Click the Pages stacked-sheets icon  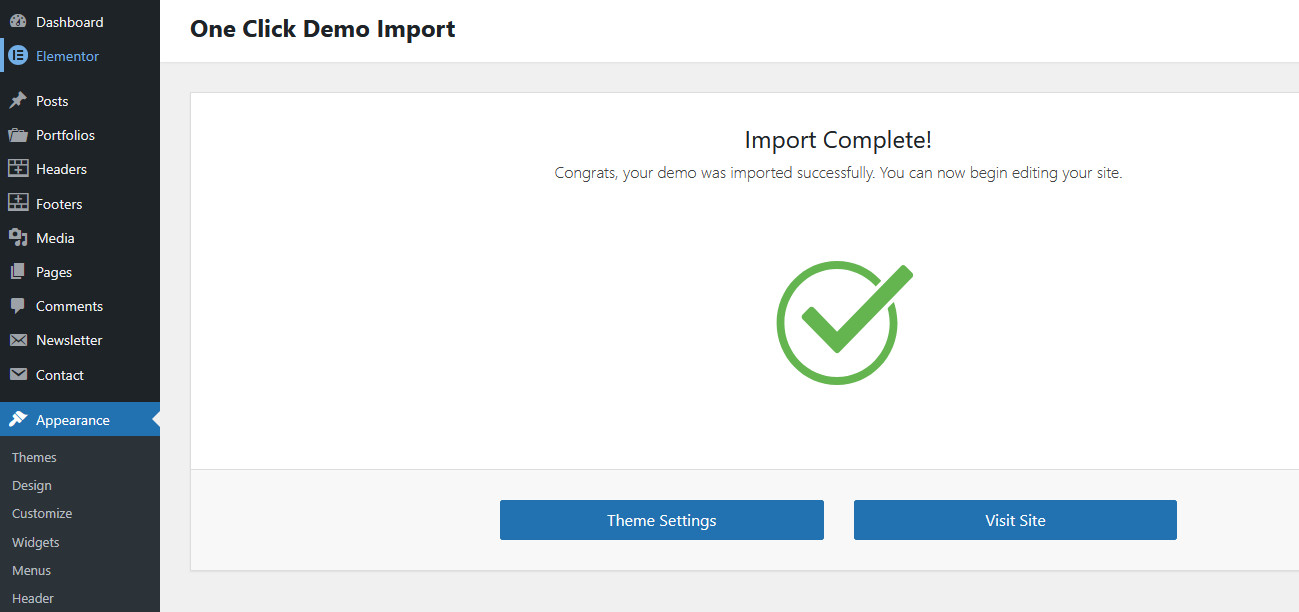pos(18,272)
